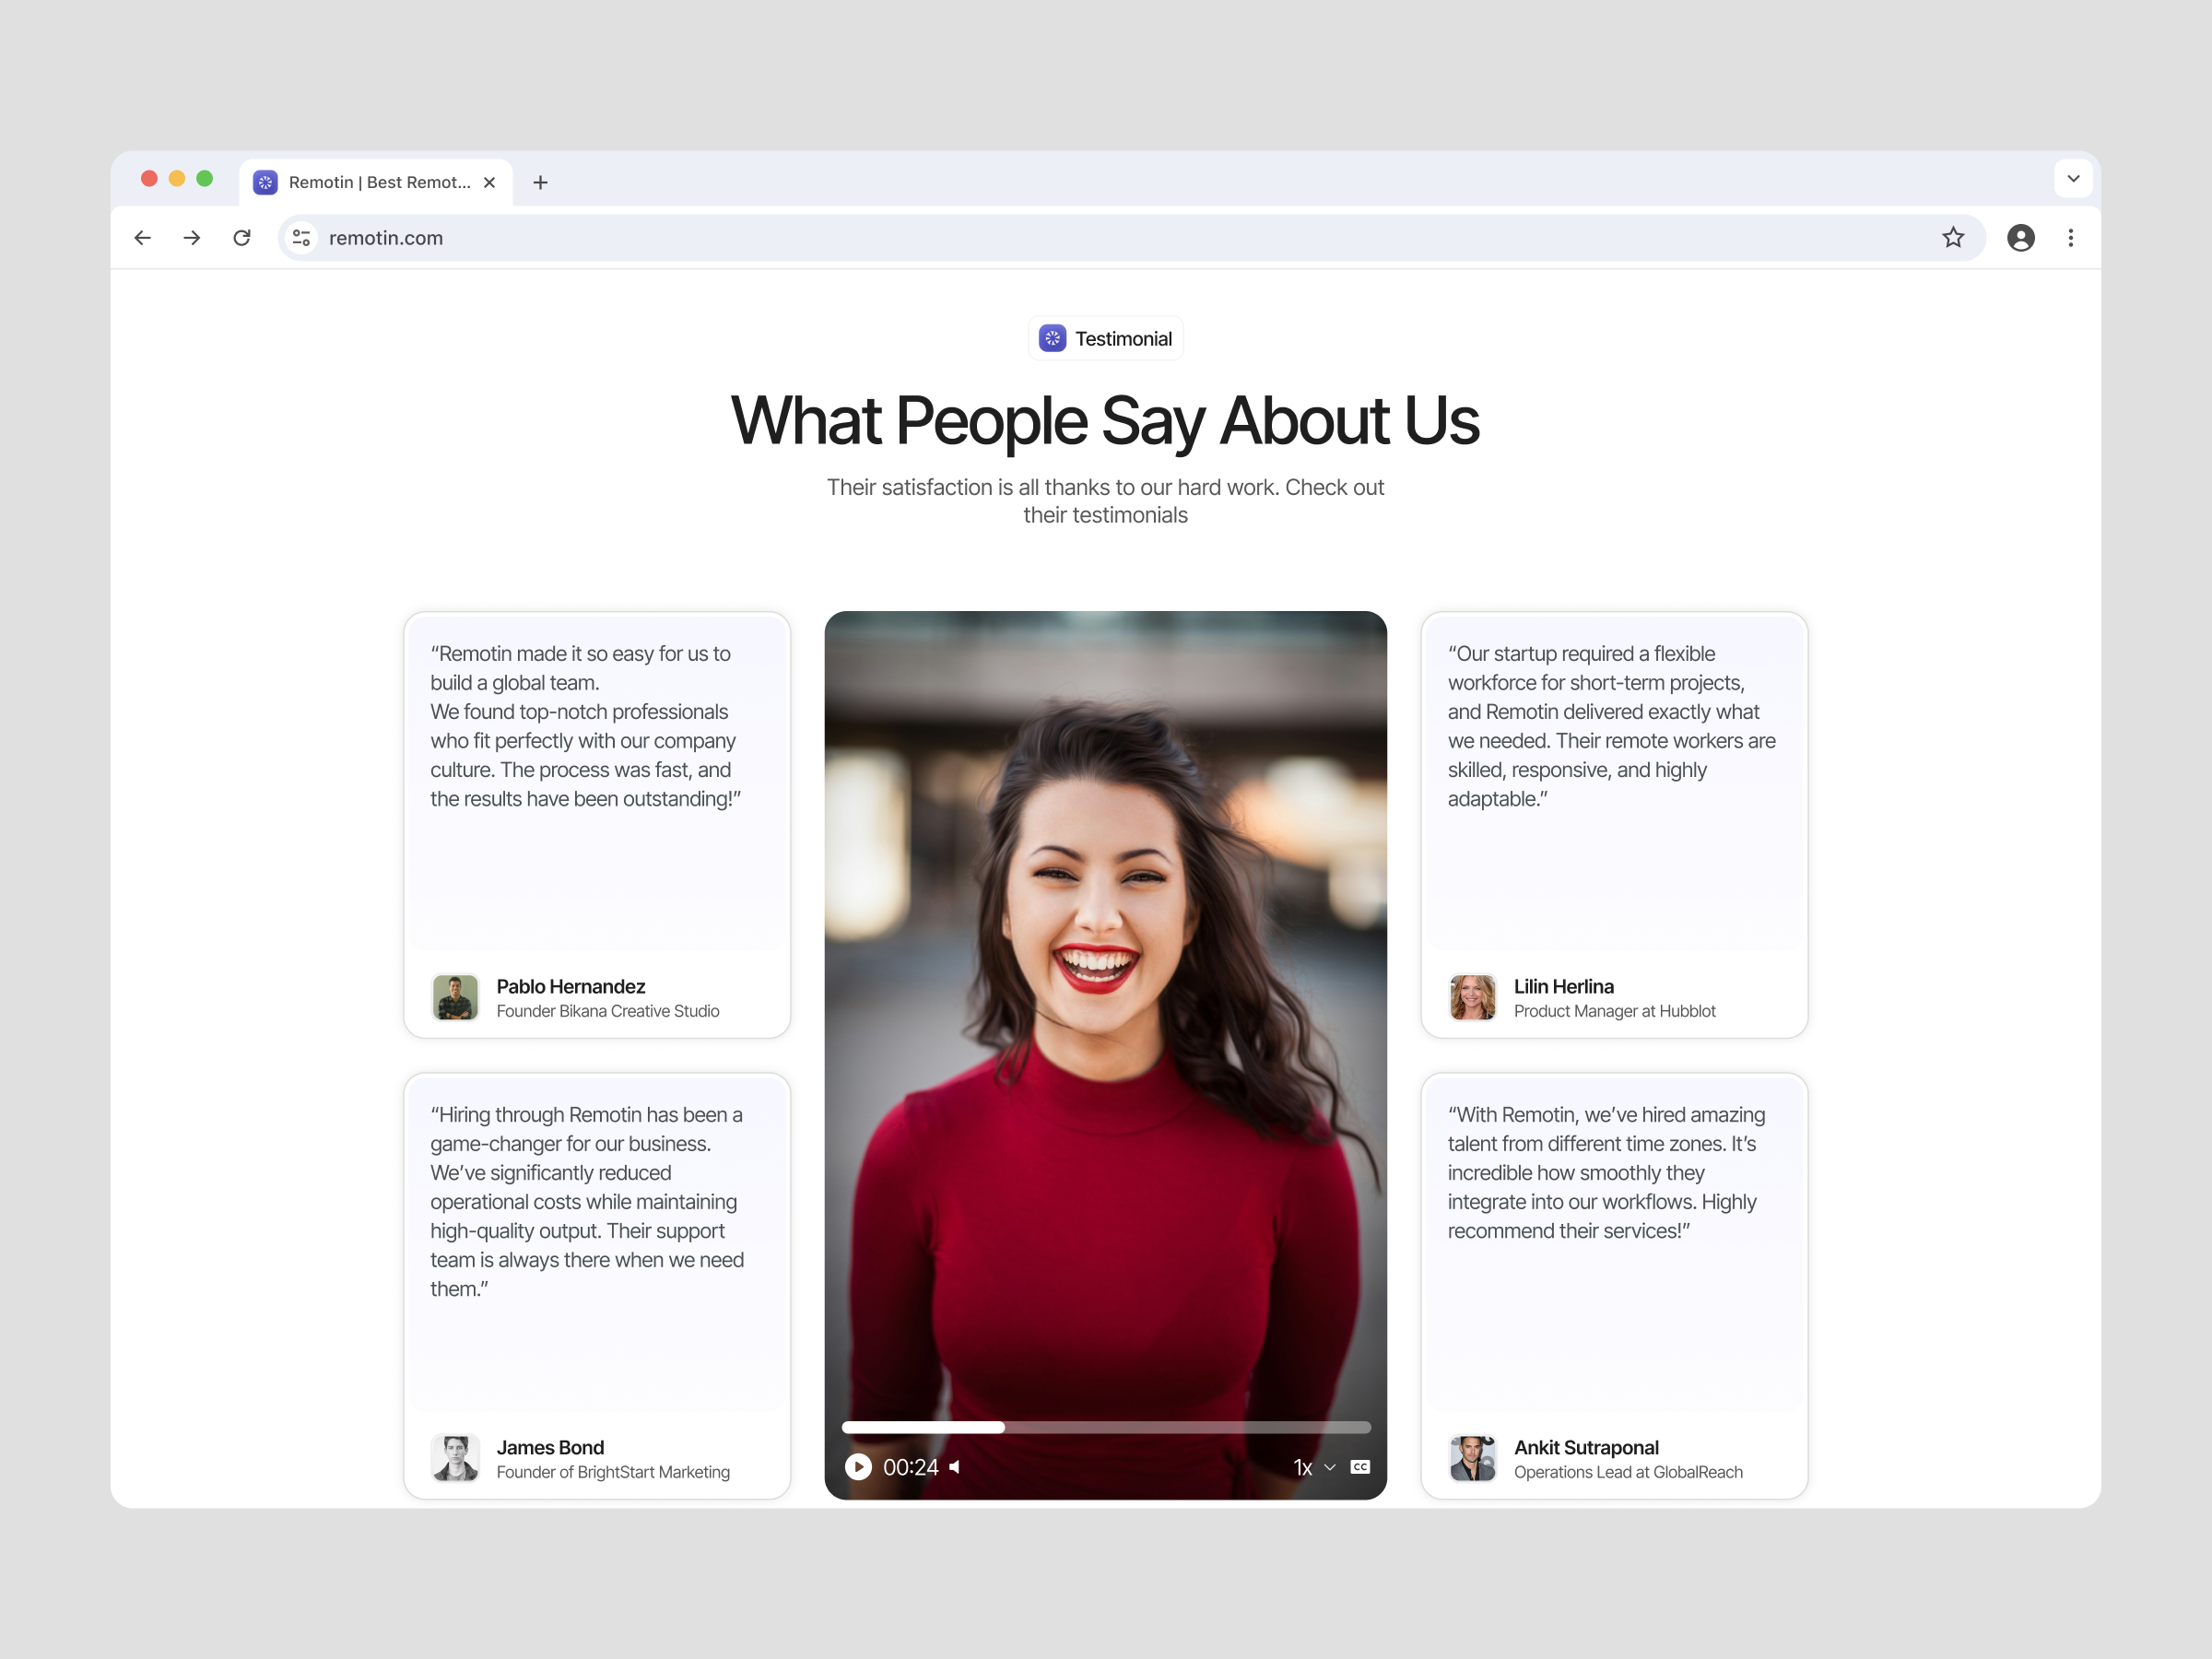This screenshot has height=1659, width=2212.
Task: Close the Remotin browser tab
Action: (x=489, y=182)
